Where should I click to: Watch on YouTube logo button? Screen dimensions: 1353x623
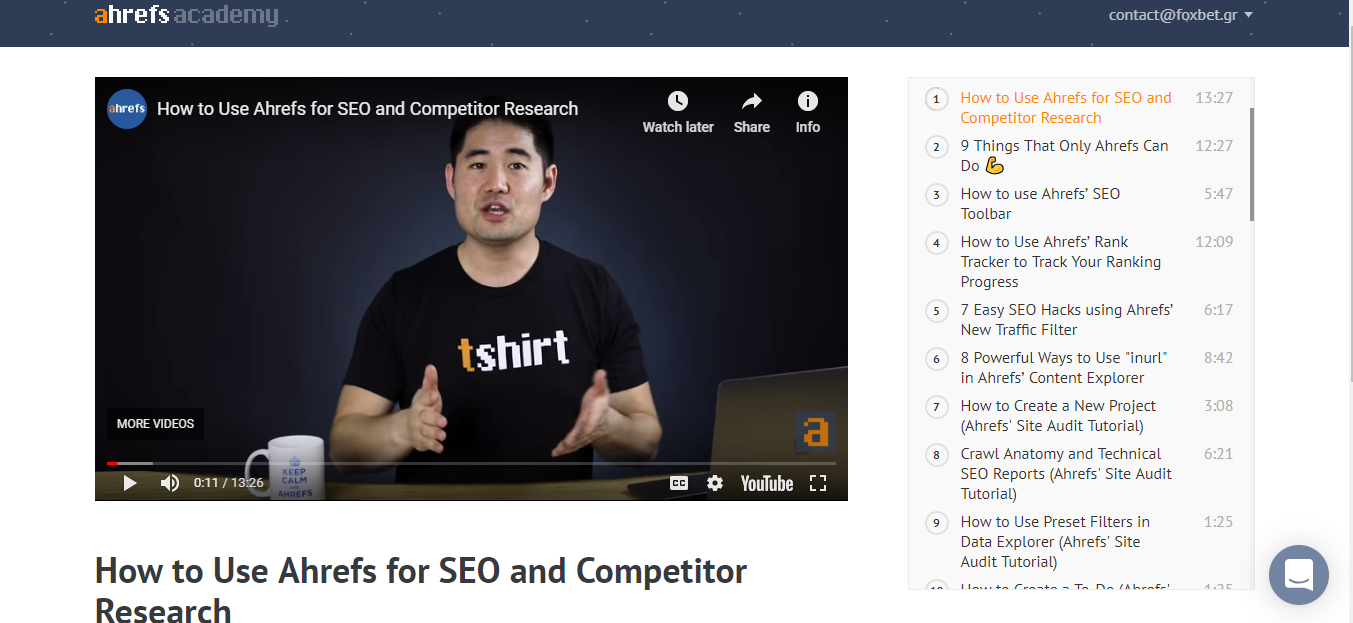tap(767, 483)
